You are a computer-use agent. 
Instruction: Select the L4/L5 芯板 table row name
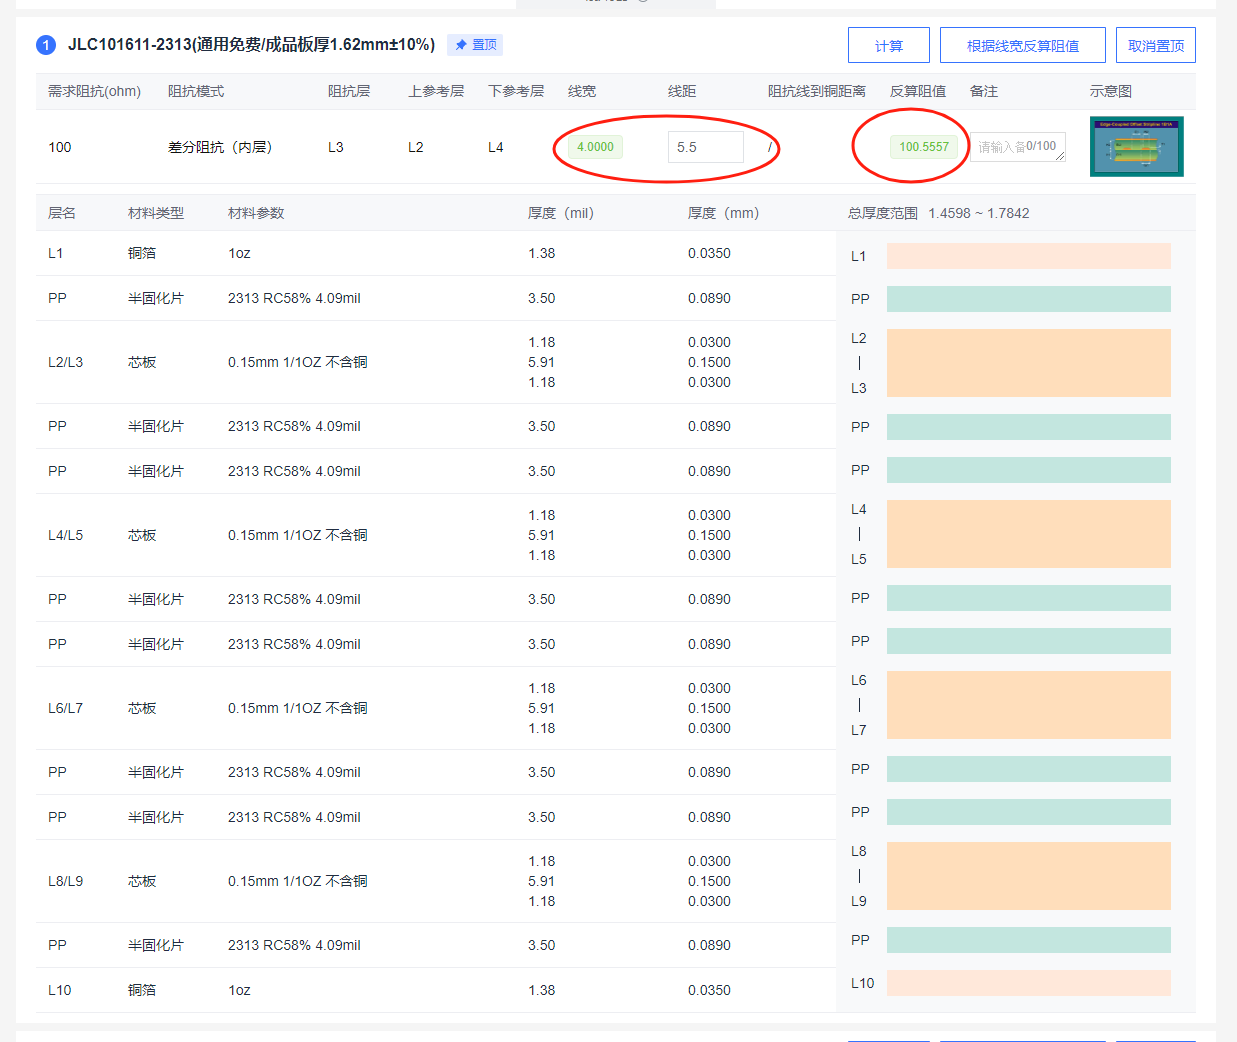coord(66,535)
